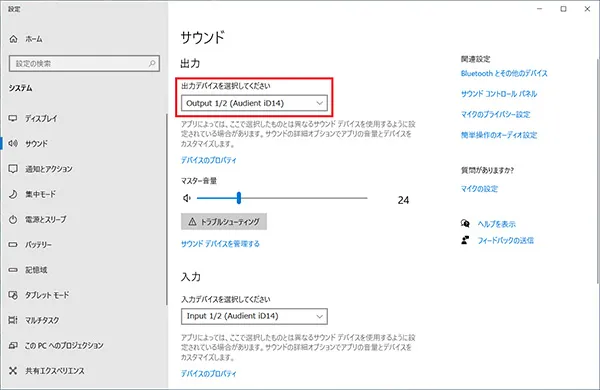
Task: Open Bluetooth とその他のデバイス link
Action: [x=504, y=73]
